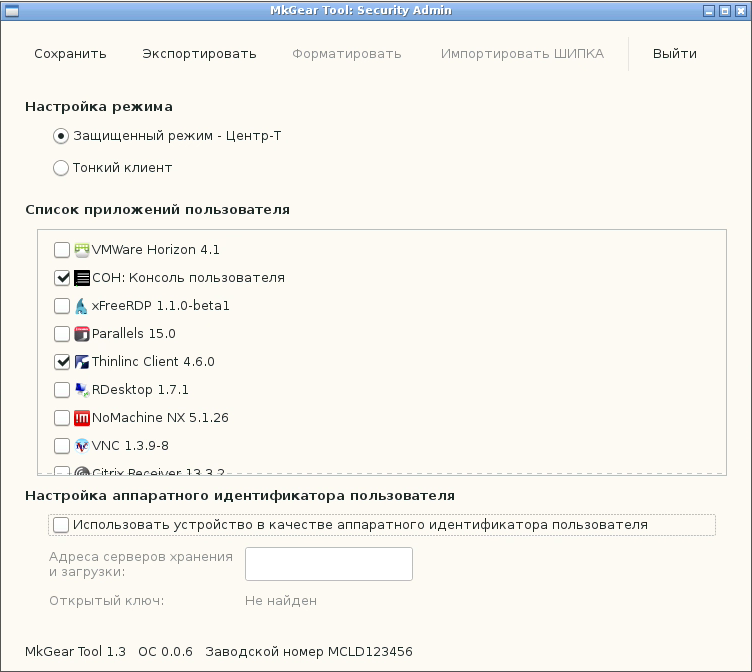Select Thinlinc Client 4.6.0 label
Viewport: 752px width, 672px height.
point(153,362)
